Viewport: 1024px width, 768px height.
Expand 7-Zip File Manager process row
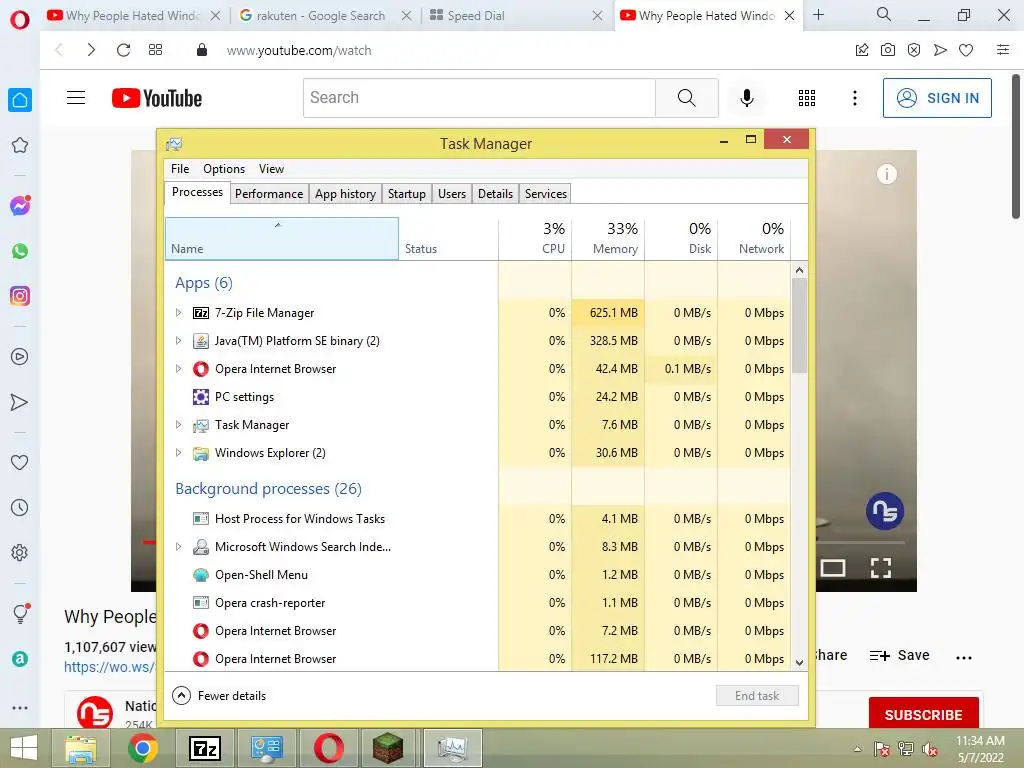point(178,313)
